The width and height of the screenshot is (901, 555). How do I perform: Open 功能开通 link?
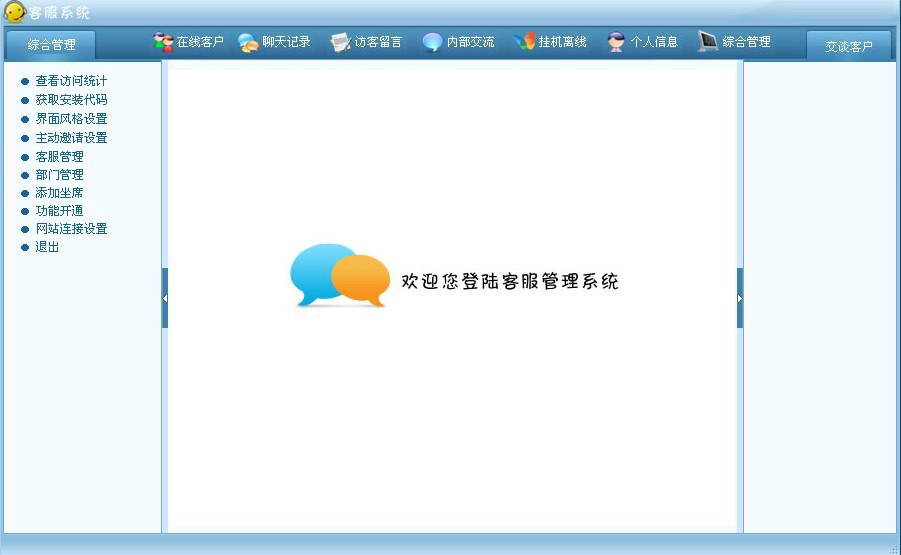coord(59,211)
